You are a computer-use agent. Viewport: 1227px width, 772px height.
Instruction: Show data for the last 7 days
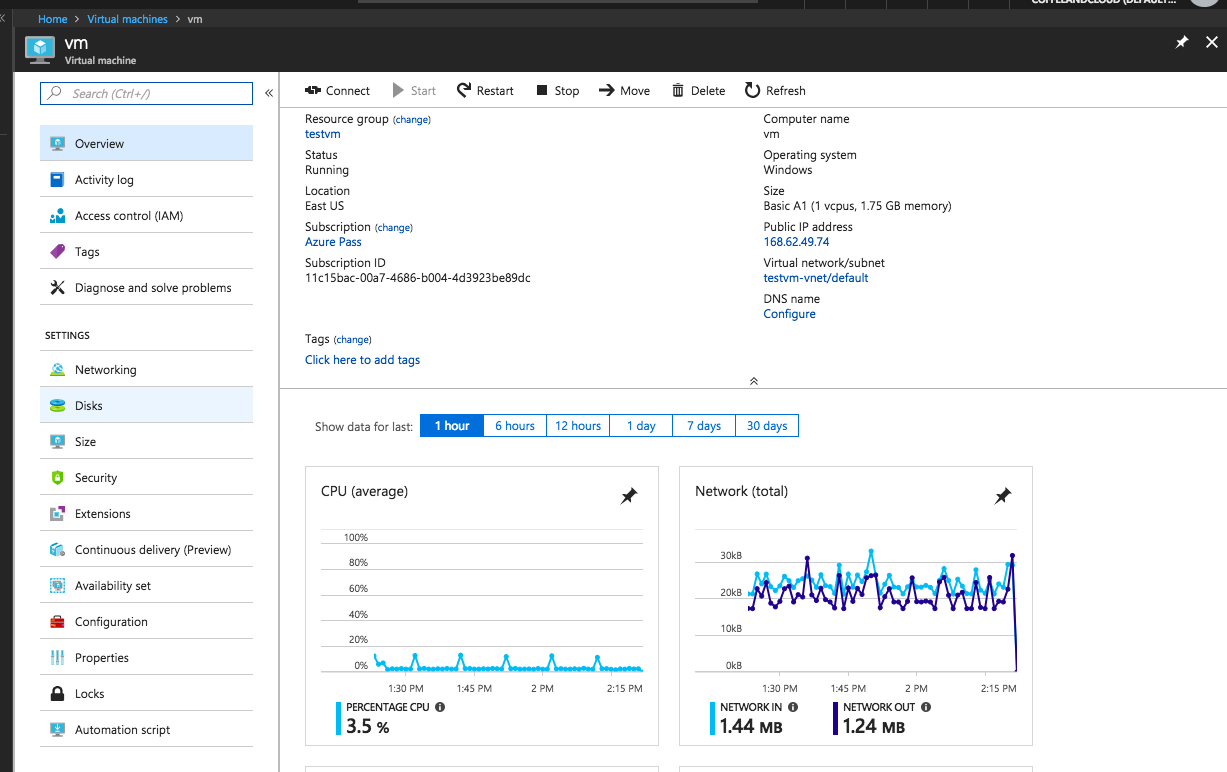tap(703, 425)
